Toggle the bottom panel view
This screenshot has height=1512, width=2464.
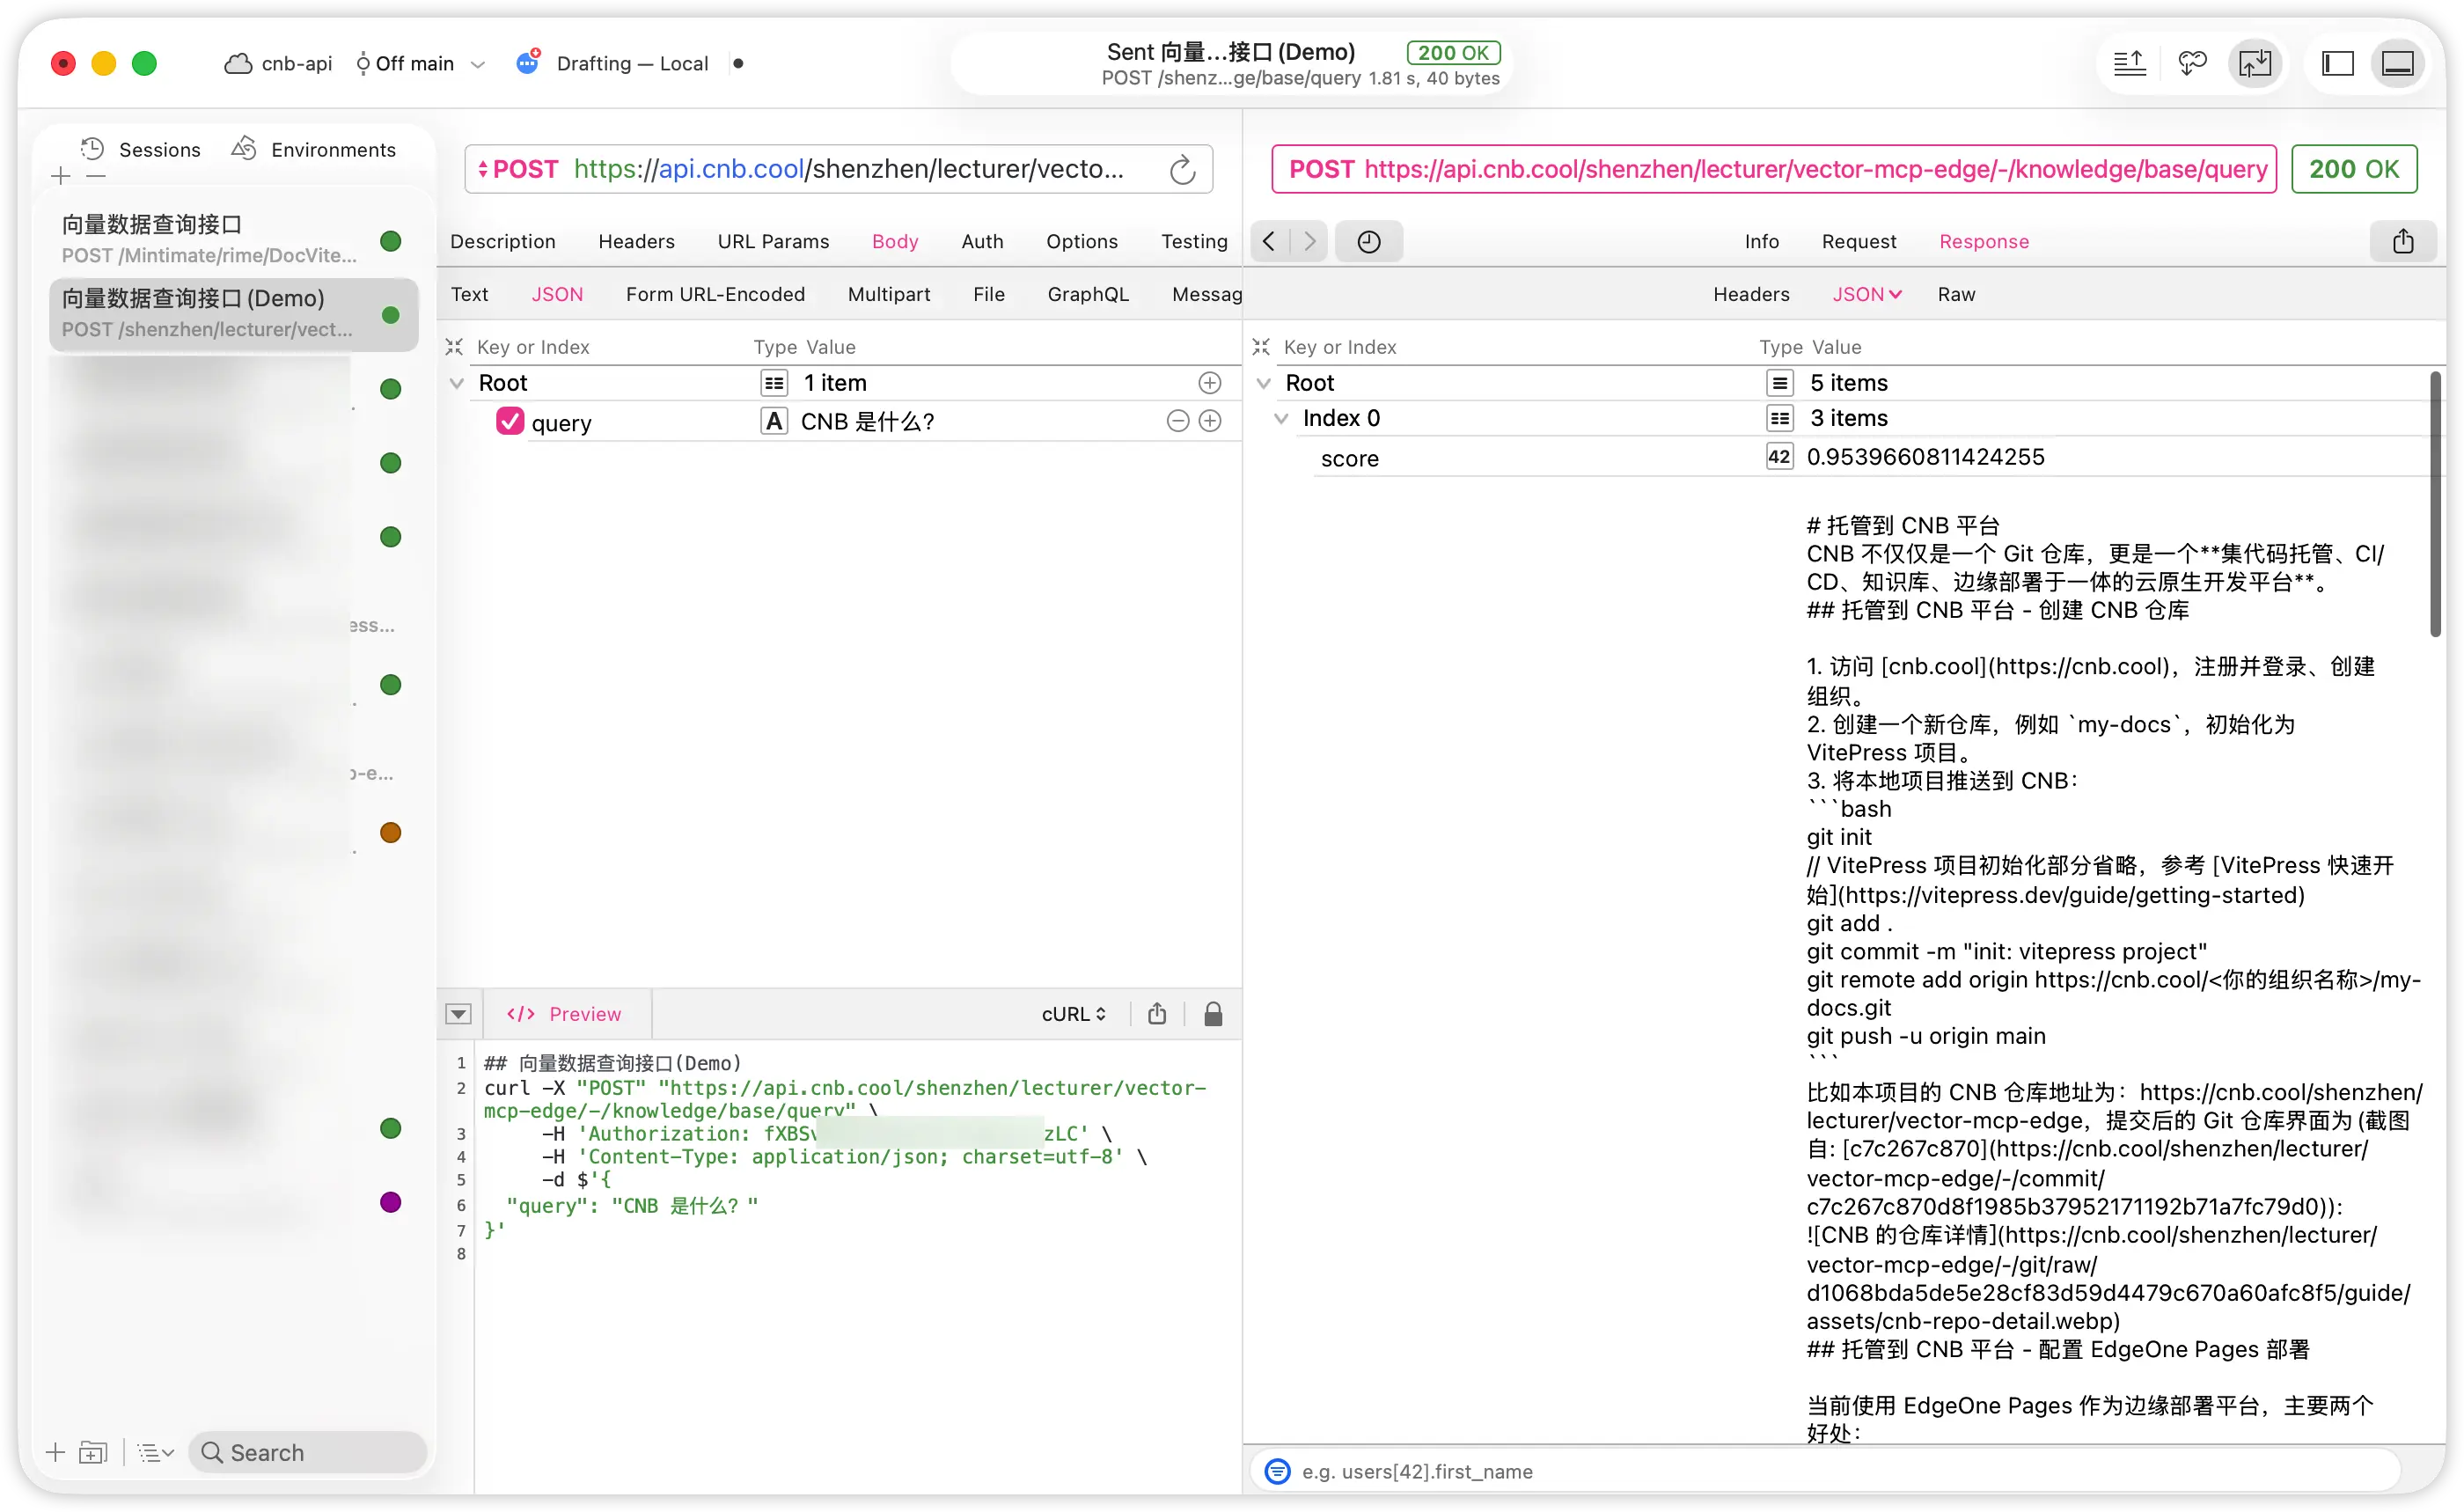point(2398,63)
